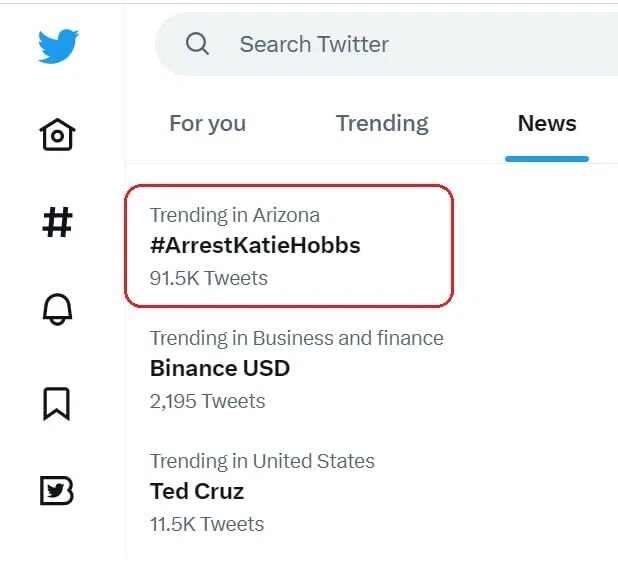Click the magnifying glass search icon
618x586 pixels.
pyautogui.click(x=197, y=44)
